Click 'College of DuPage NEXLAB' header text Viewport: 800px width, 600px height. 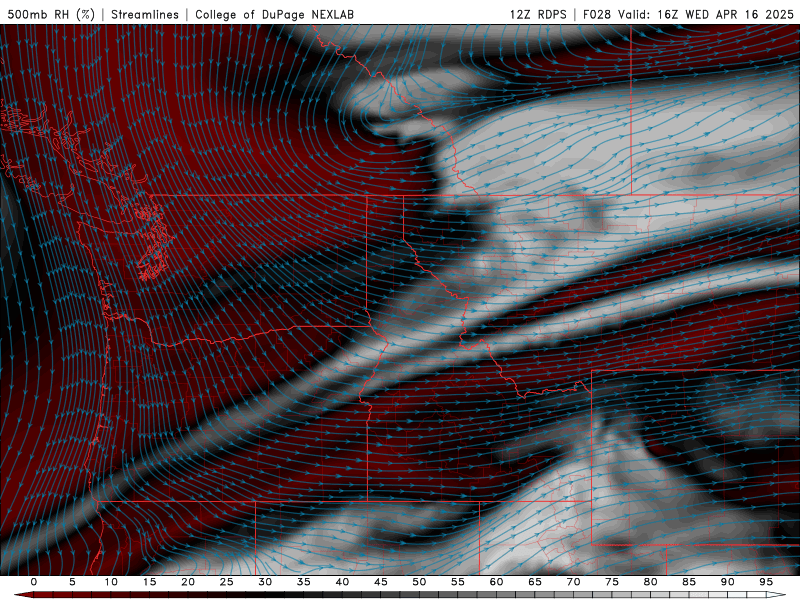pyautogui.click(x=274, y=14)
